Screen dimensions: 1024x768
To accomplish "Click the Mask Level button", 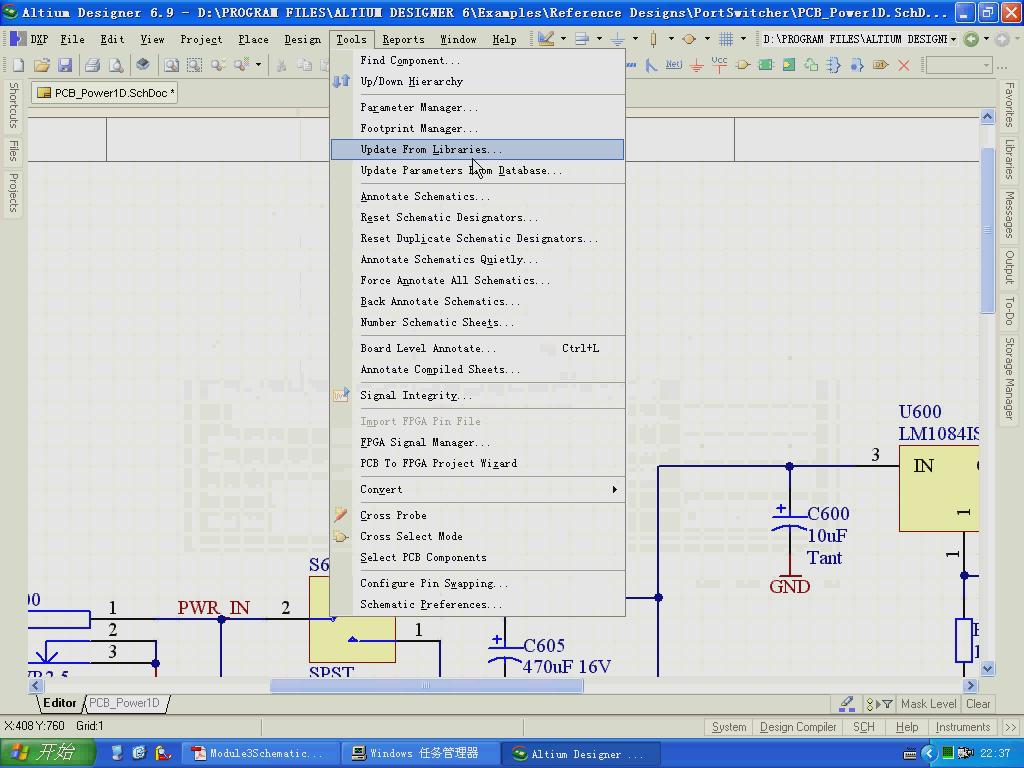I will point(929,704).
